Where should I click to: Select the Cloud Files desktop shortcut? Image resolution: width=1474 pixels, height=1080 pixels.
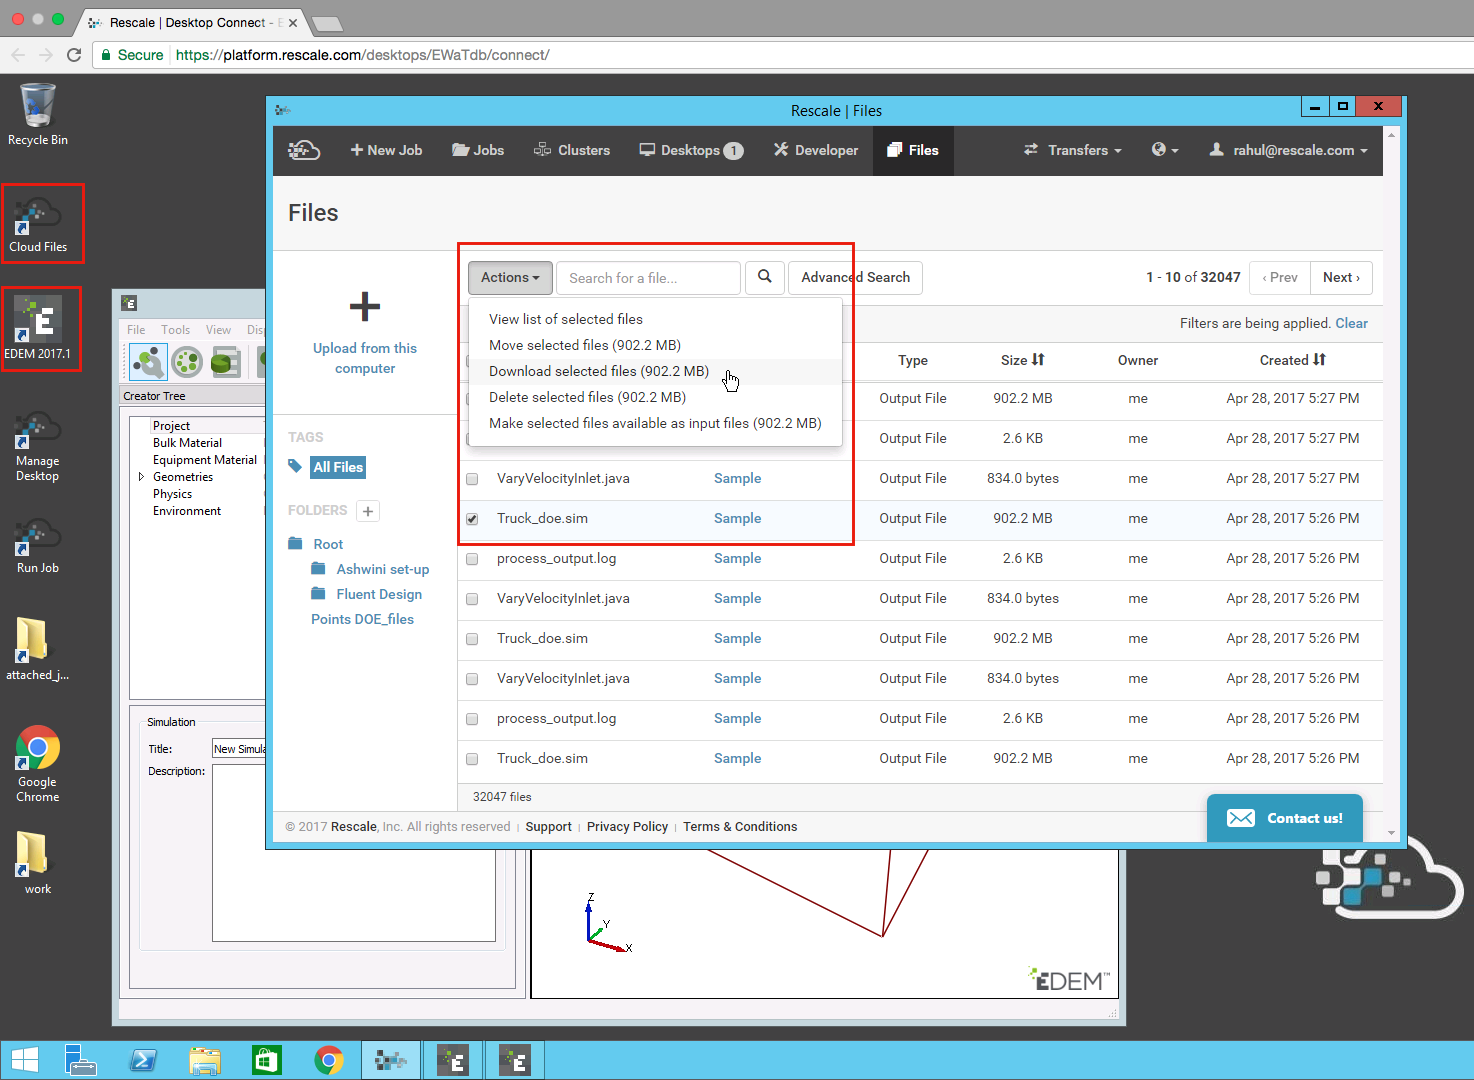coord(38,224)
